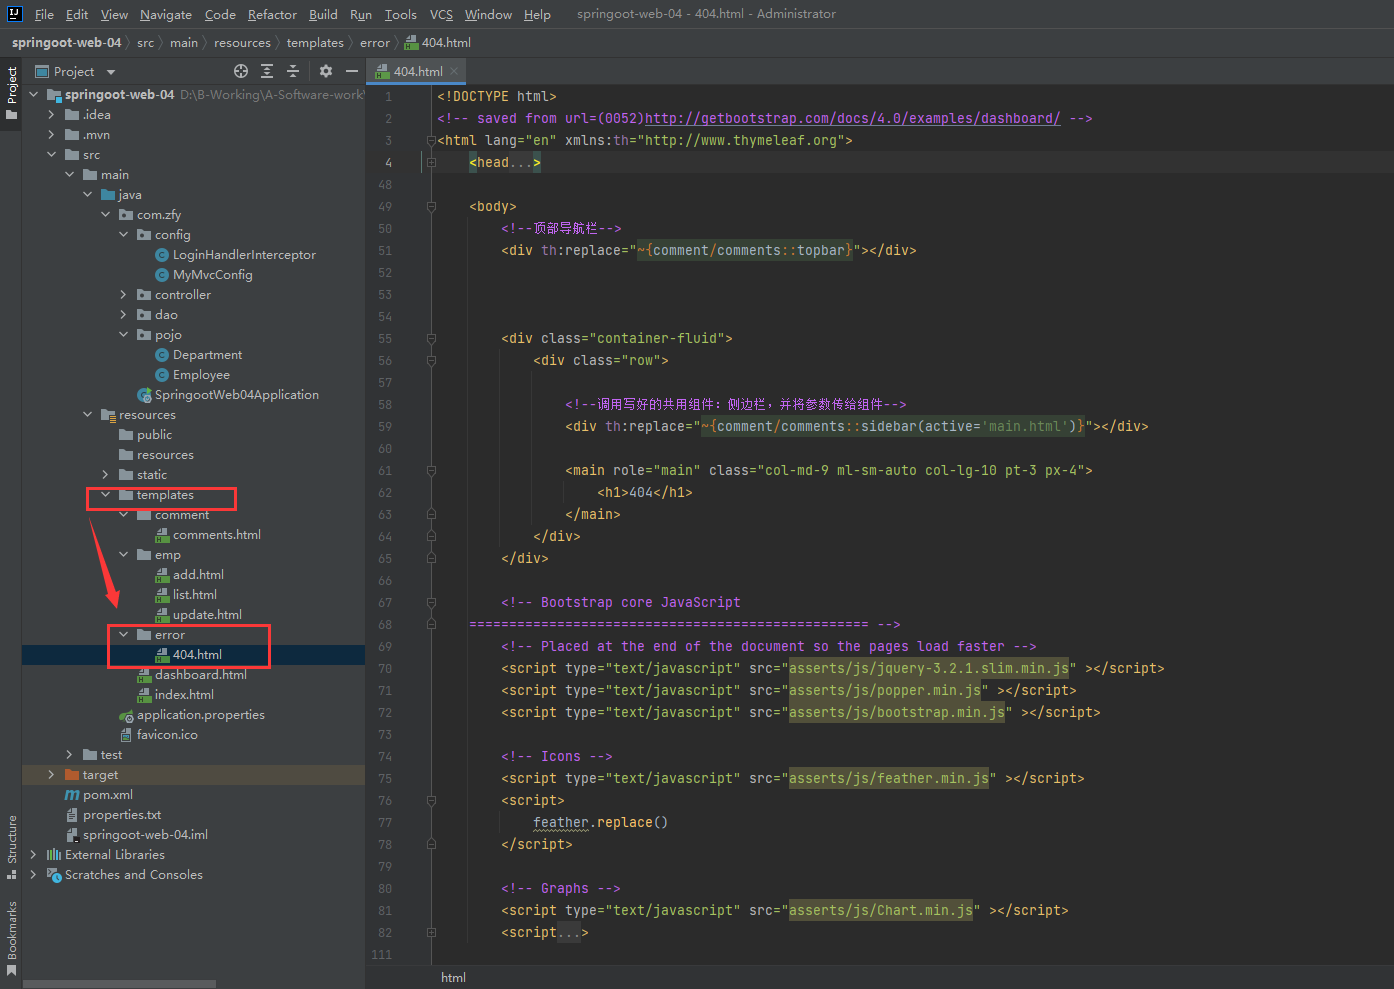Click the fold icon beside line 49 body tag
Screen dimensions: 1394x989
[x=431, y=207]
